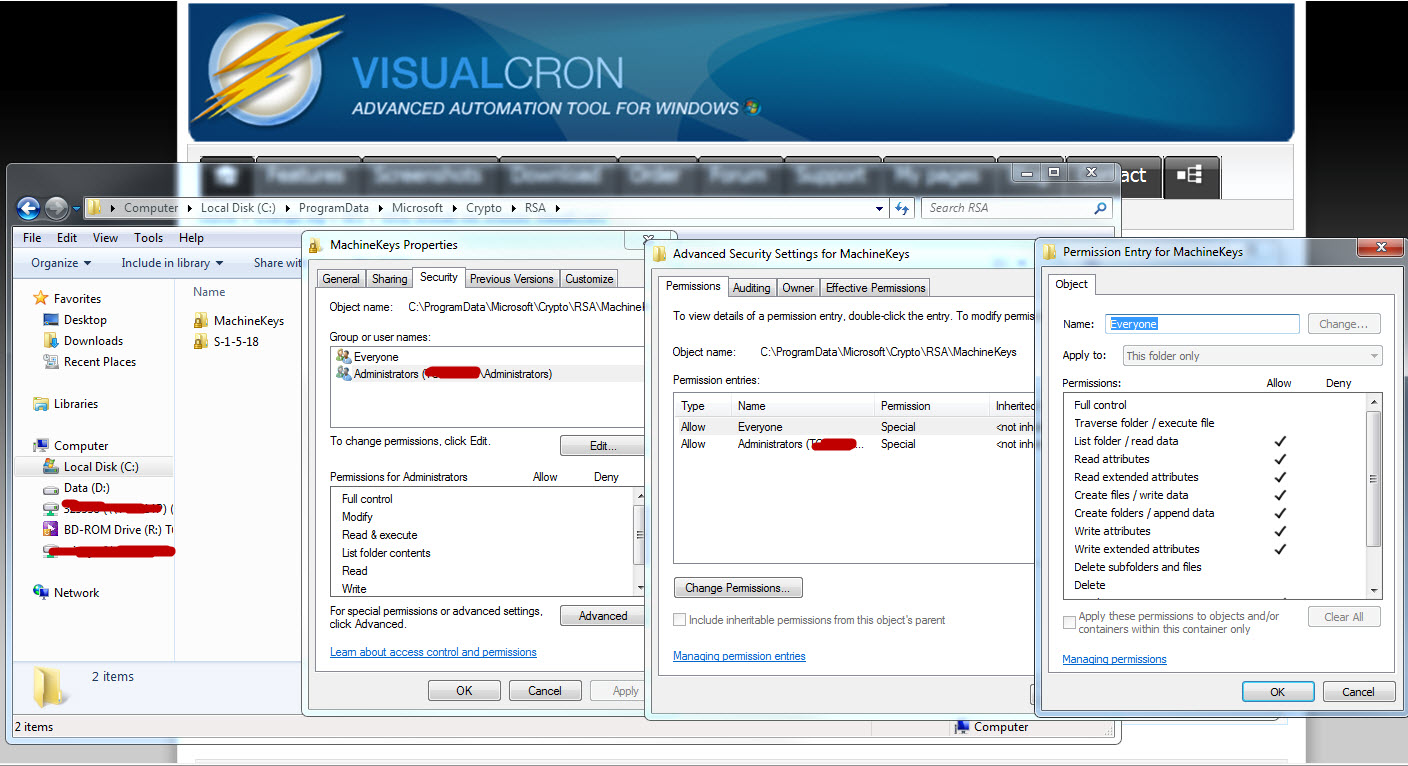
Task: Expand the Organize dropdown menu
Action: coord(61,263)
